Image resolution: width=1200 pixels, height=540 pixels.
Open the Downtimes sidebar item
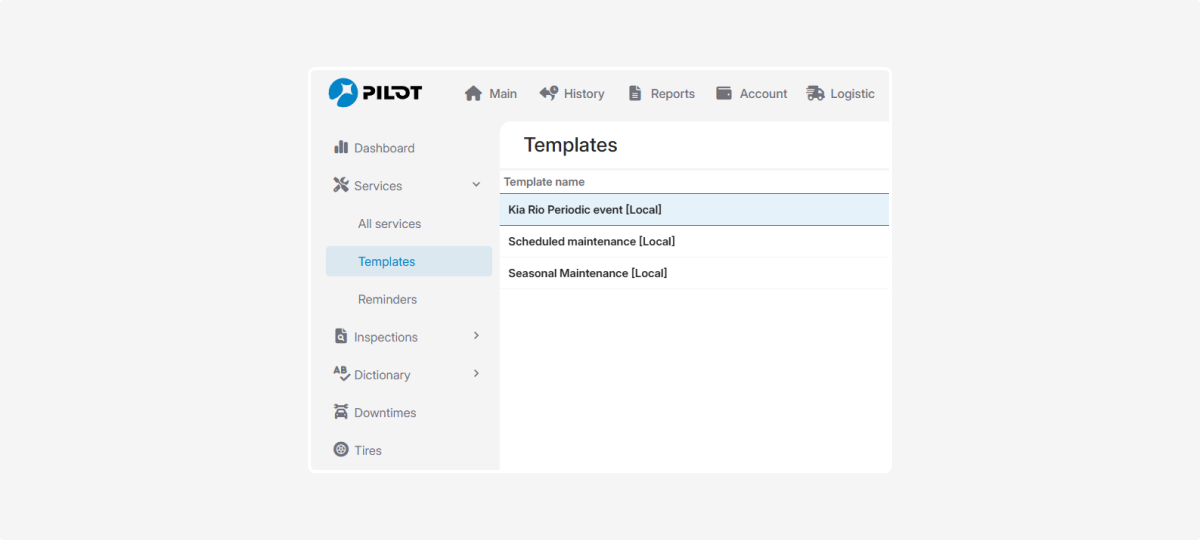(384, 413)
